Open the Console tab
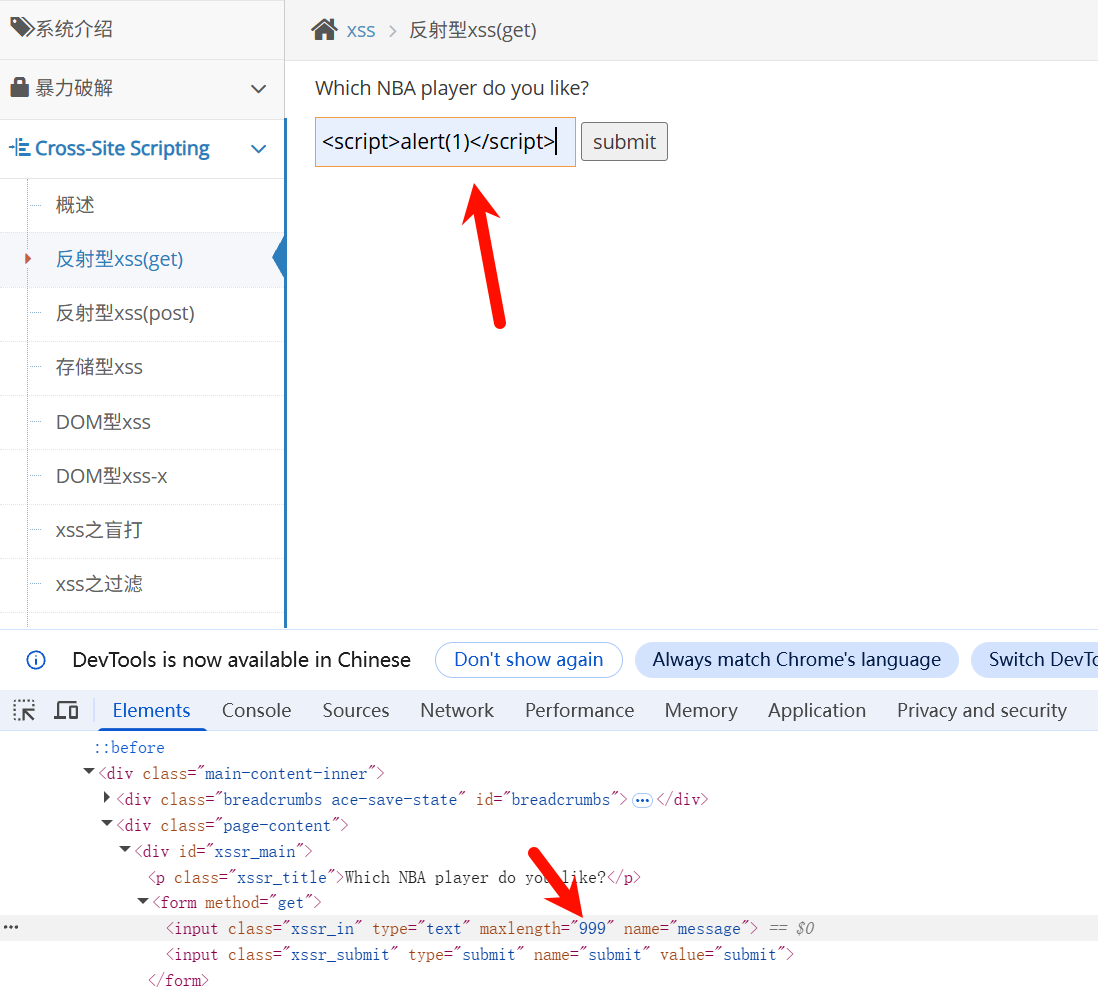Viewport: 1098px width, 994px height. click(256, 710)
